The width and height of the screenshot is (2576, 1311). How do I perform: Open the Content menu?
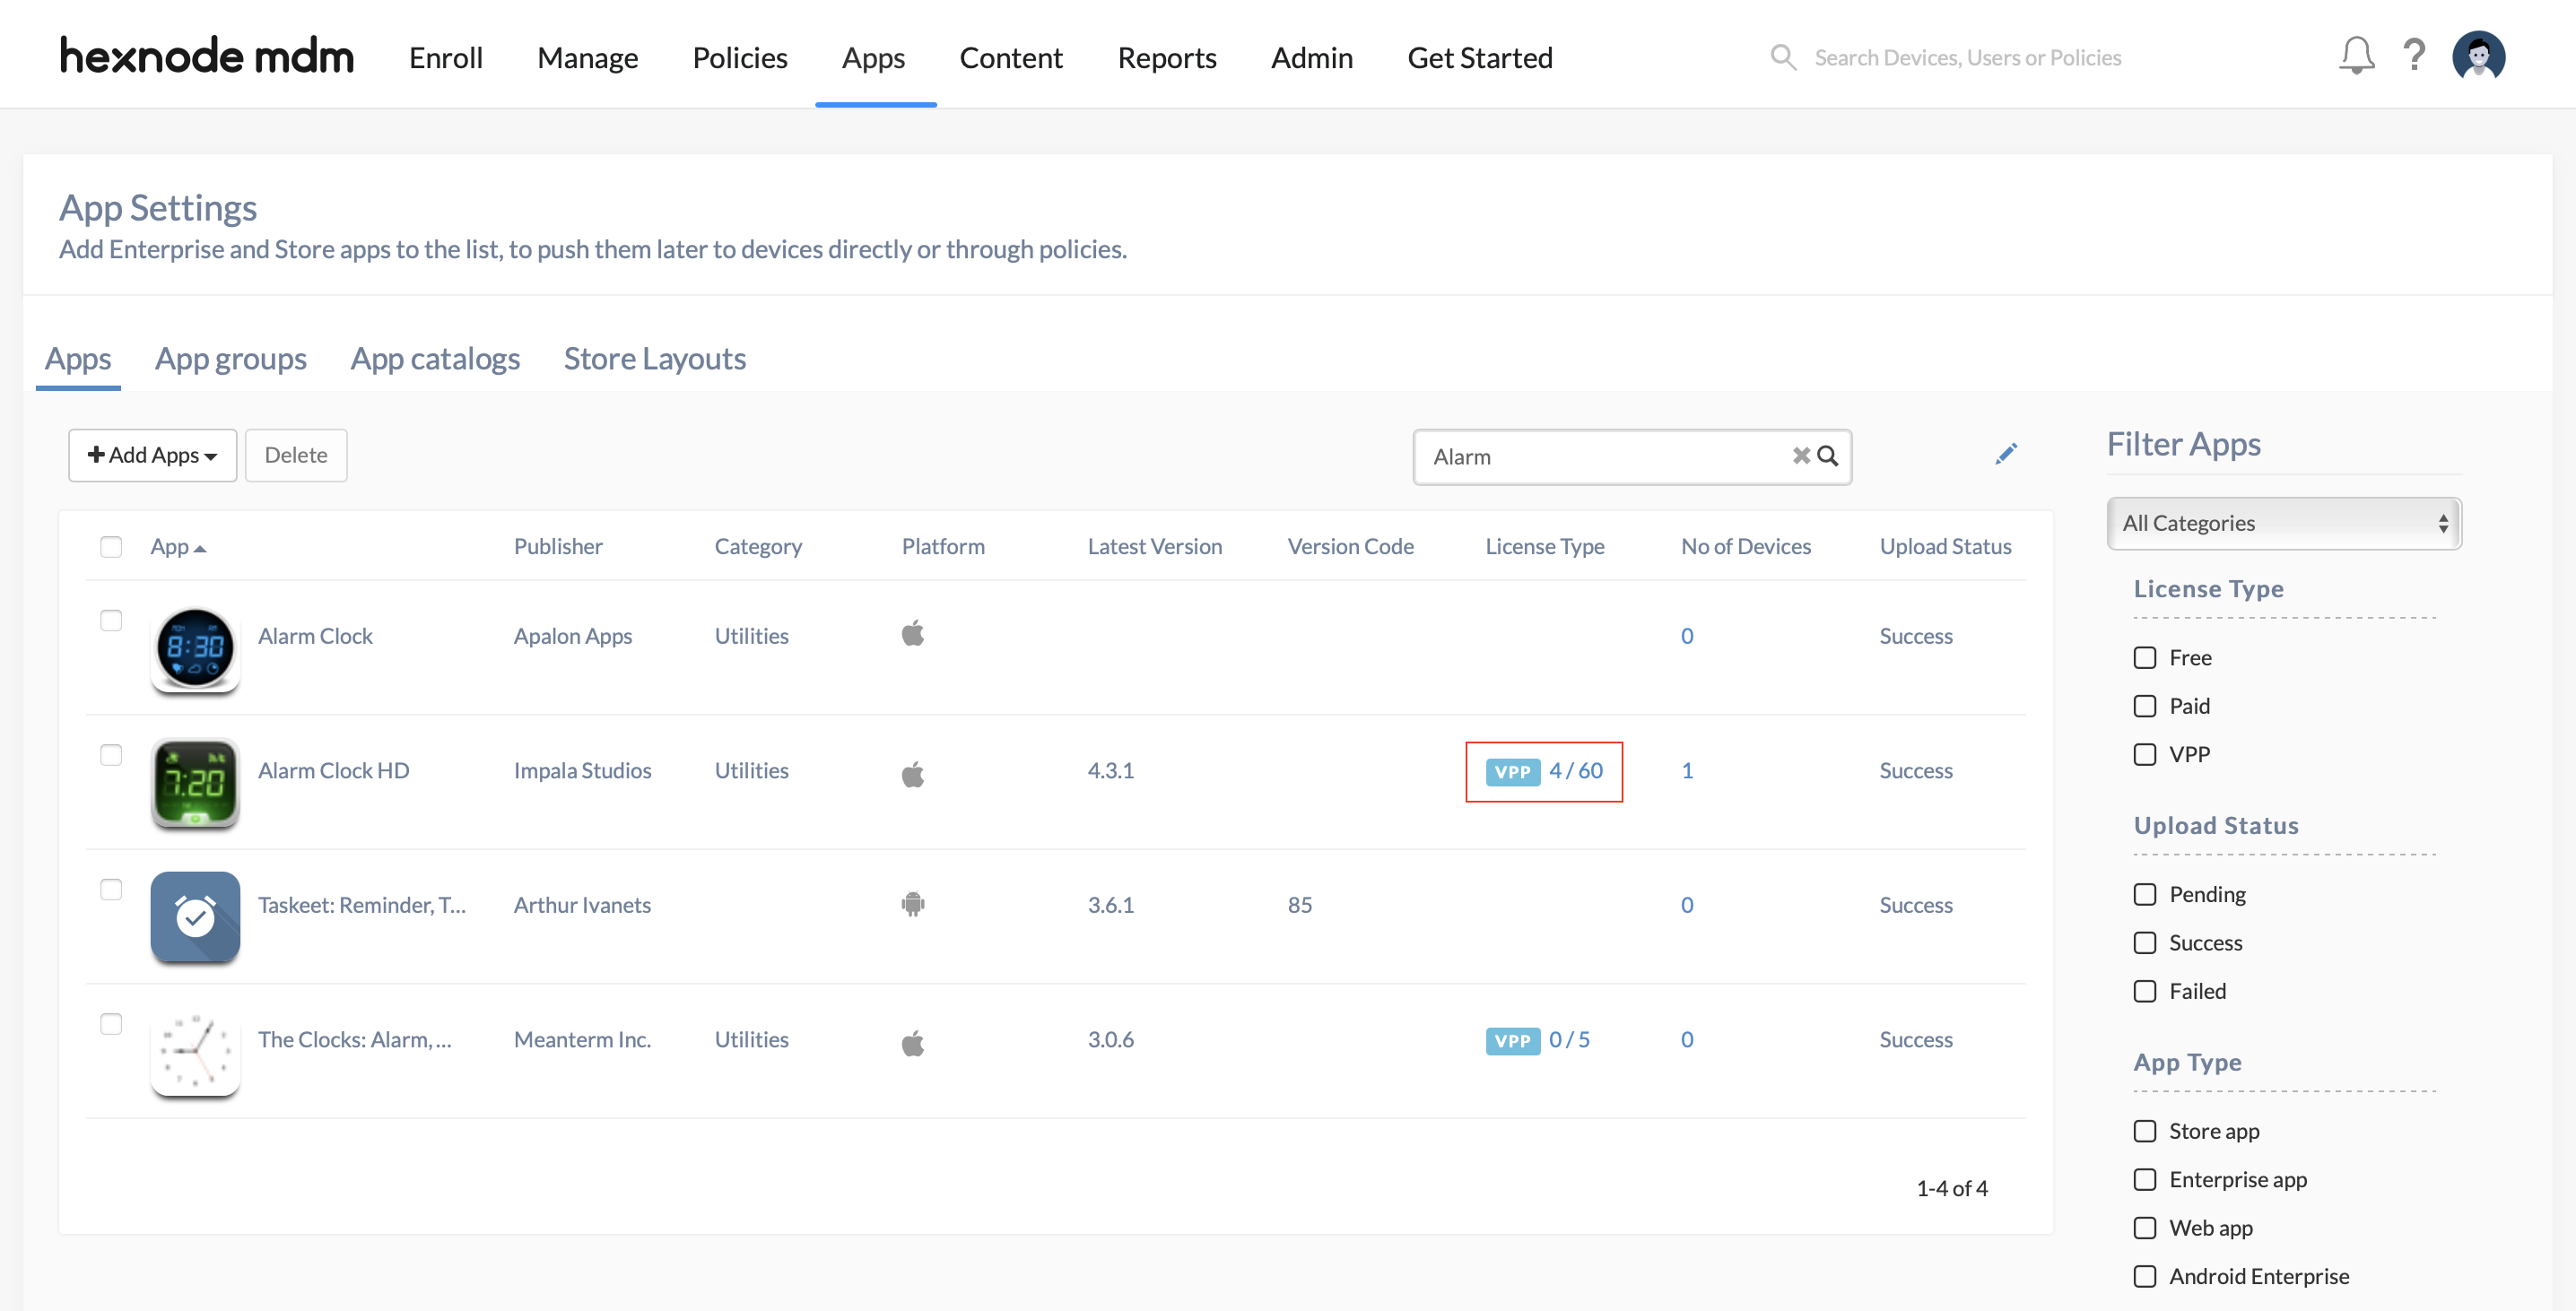1011,57
